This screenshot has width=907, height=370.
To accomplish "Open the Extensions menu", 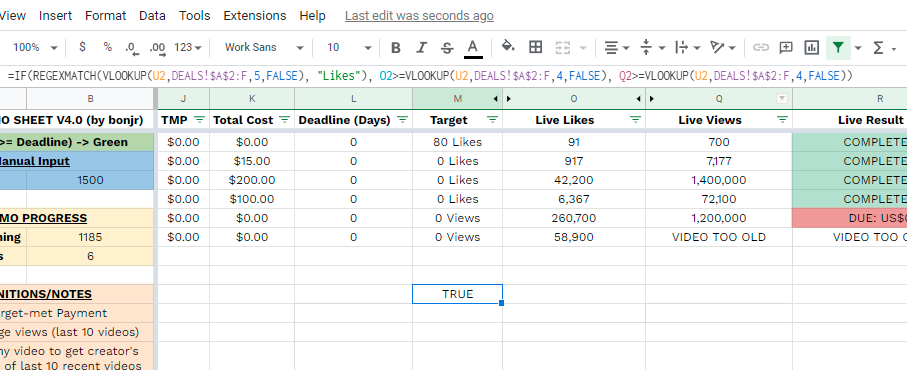I will click(x=255, y=16).
